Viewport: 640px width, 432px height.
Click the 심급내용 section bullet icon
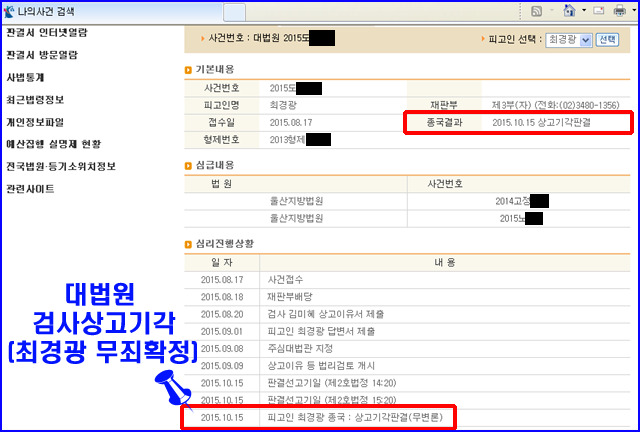tap(188, 166)
